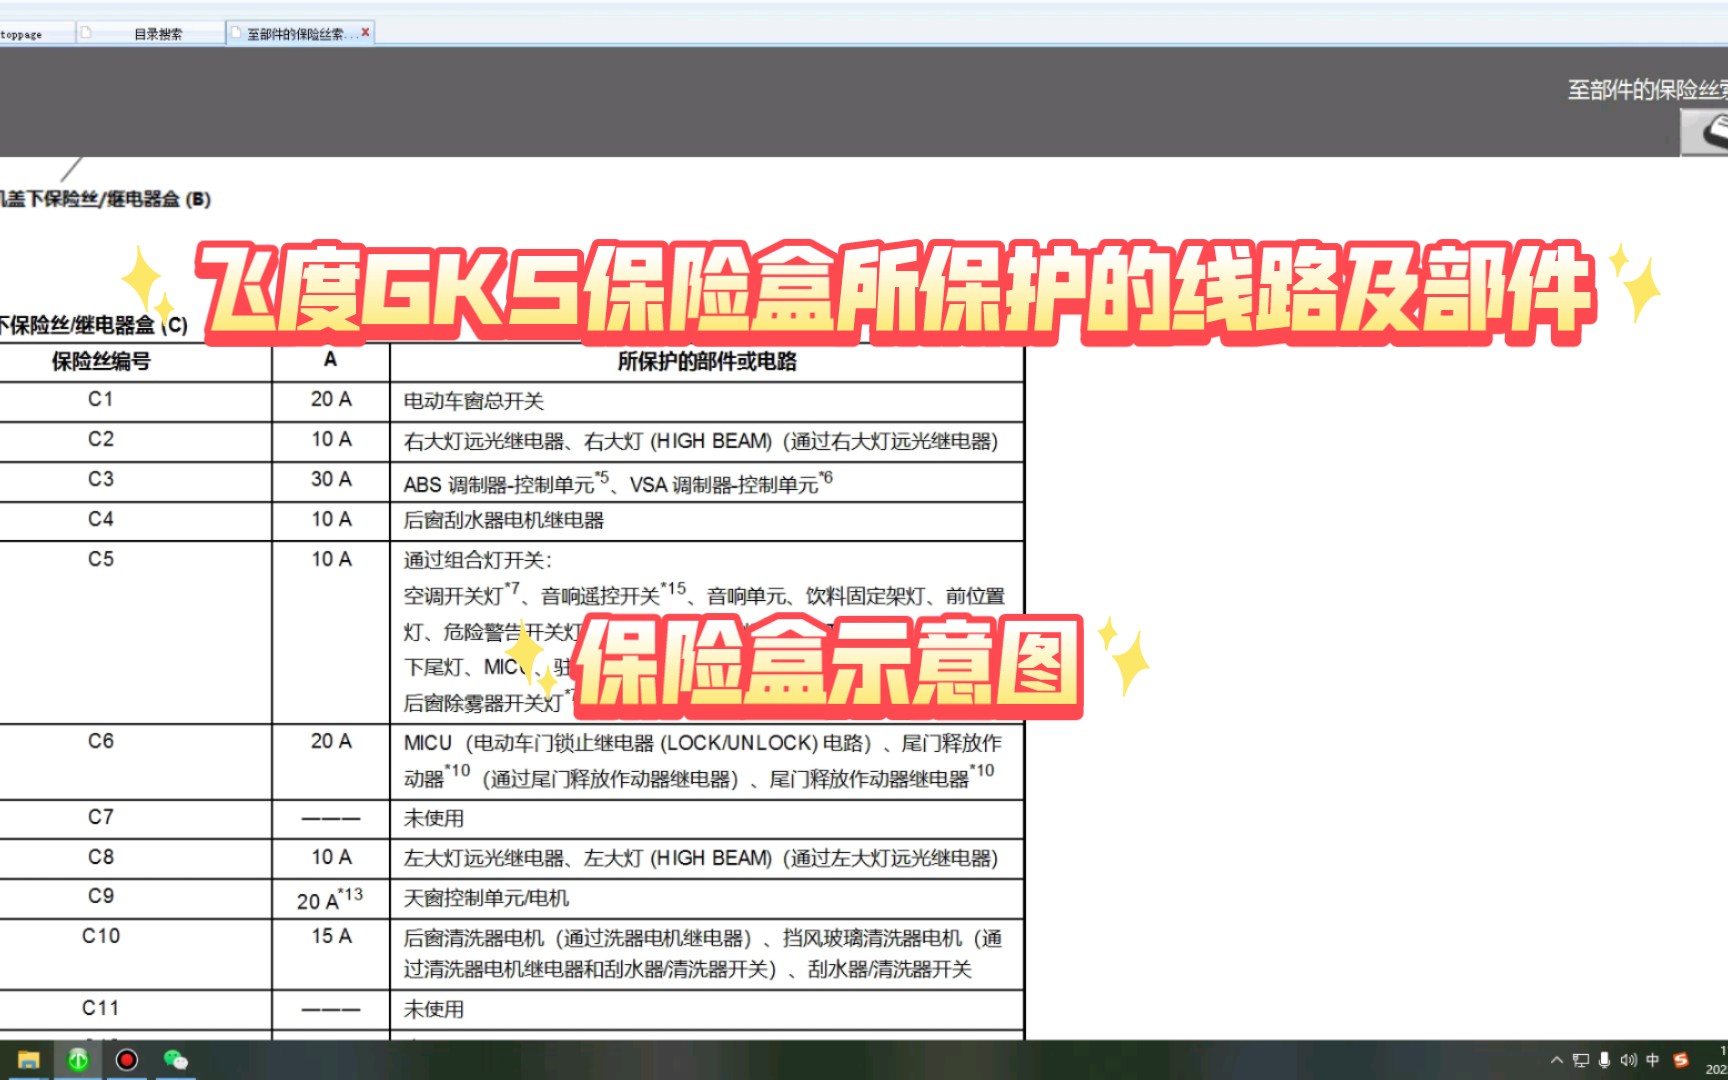Close the 至部件的保险丝索 tab
The height and width of the screenshot is (1080, 1728).
365,32
